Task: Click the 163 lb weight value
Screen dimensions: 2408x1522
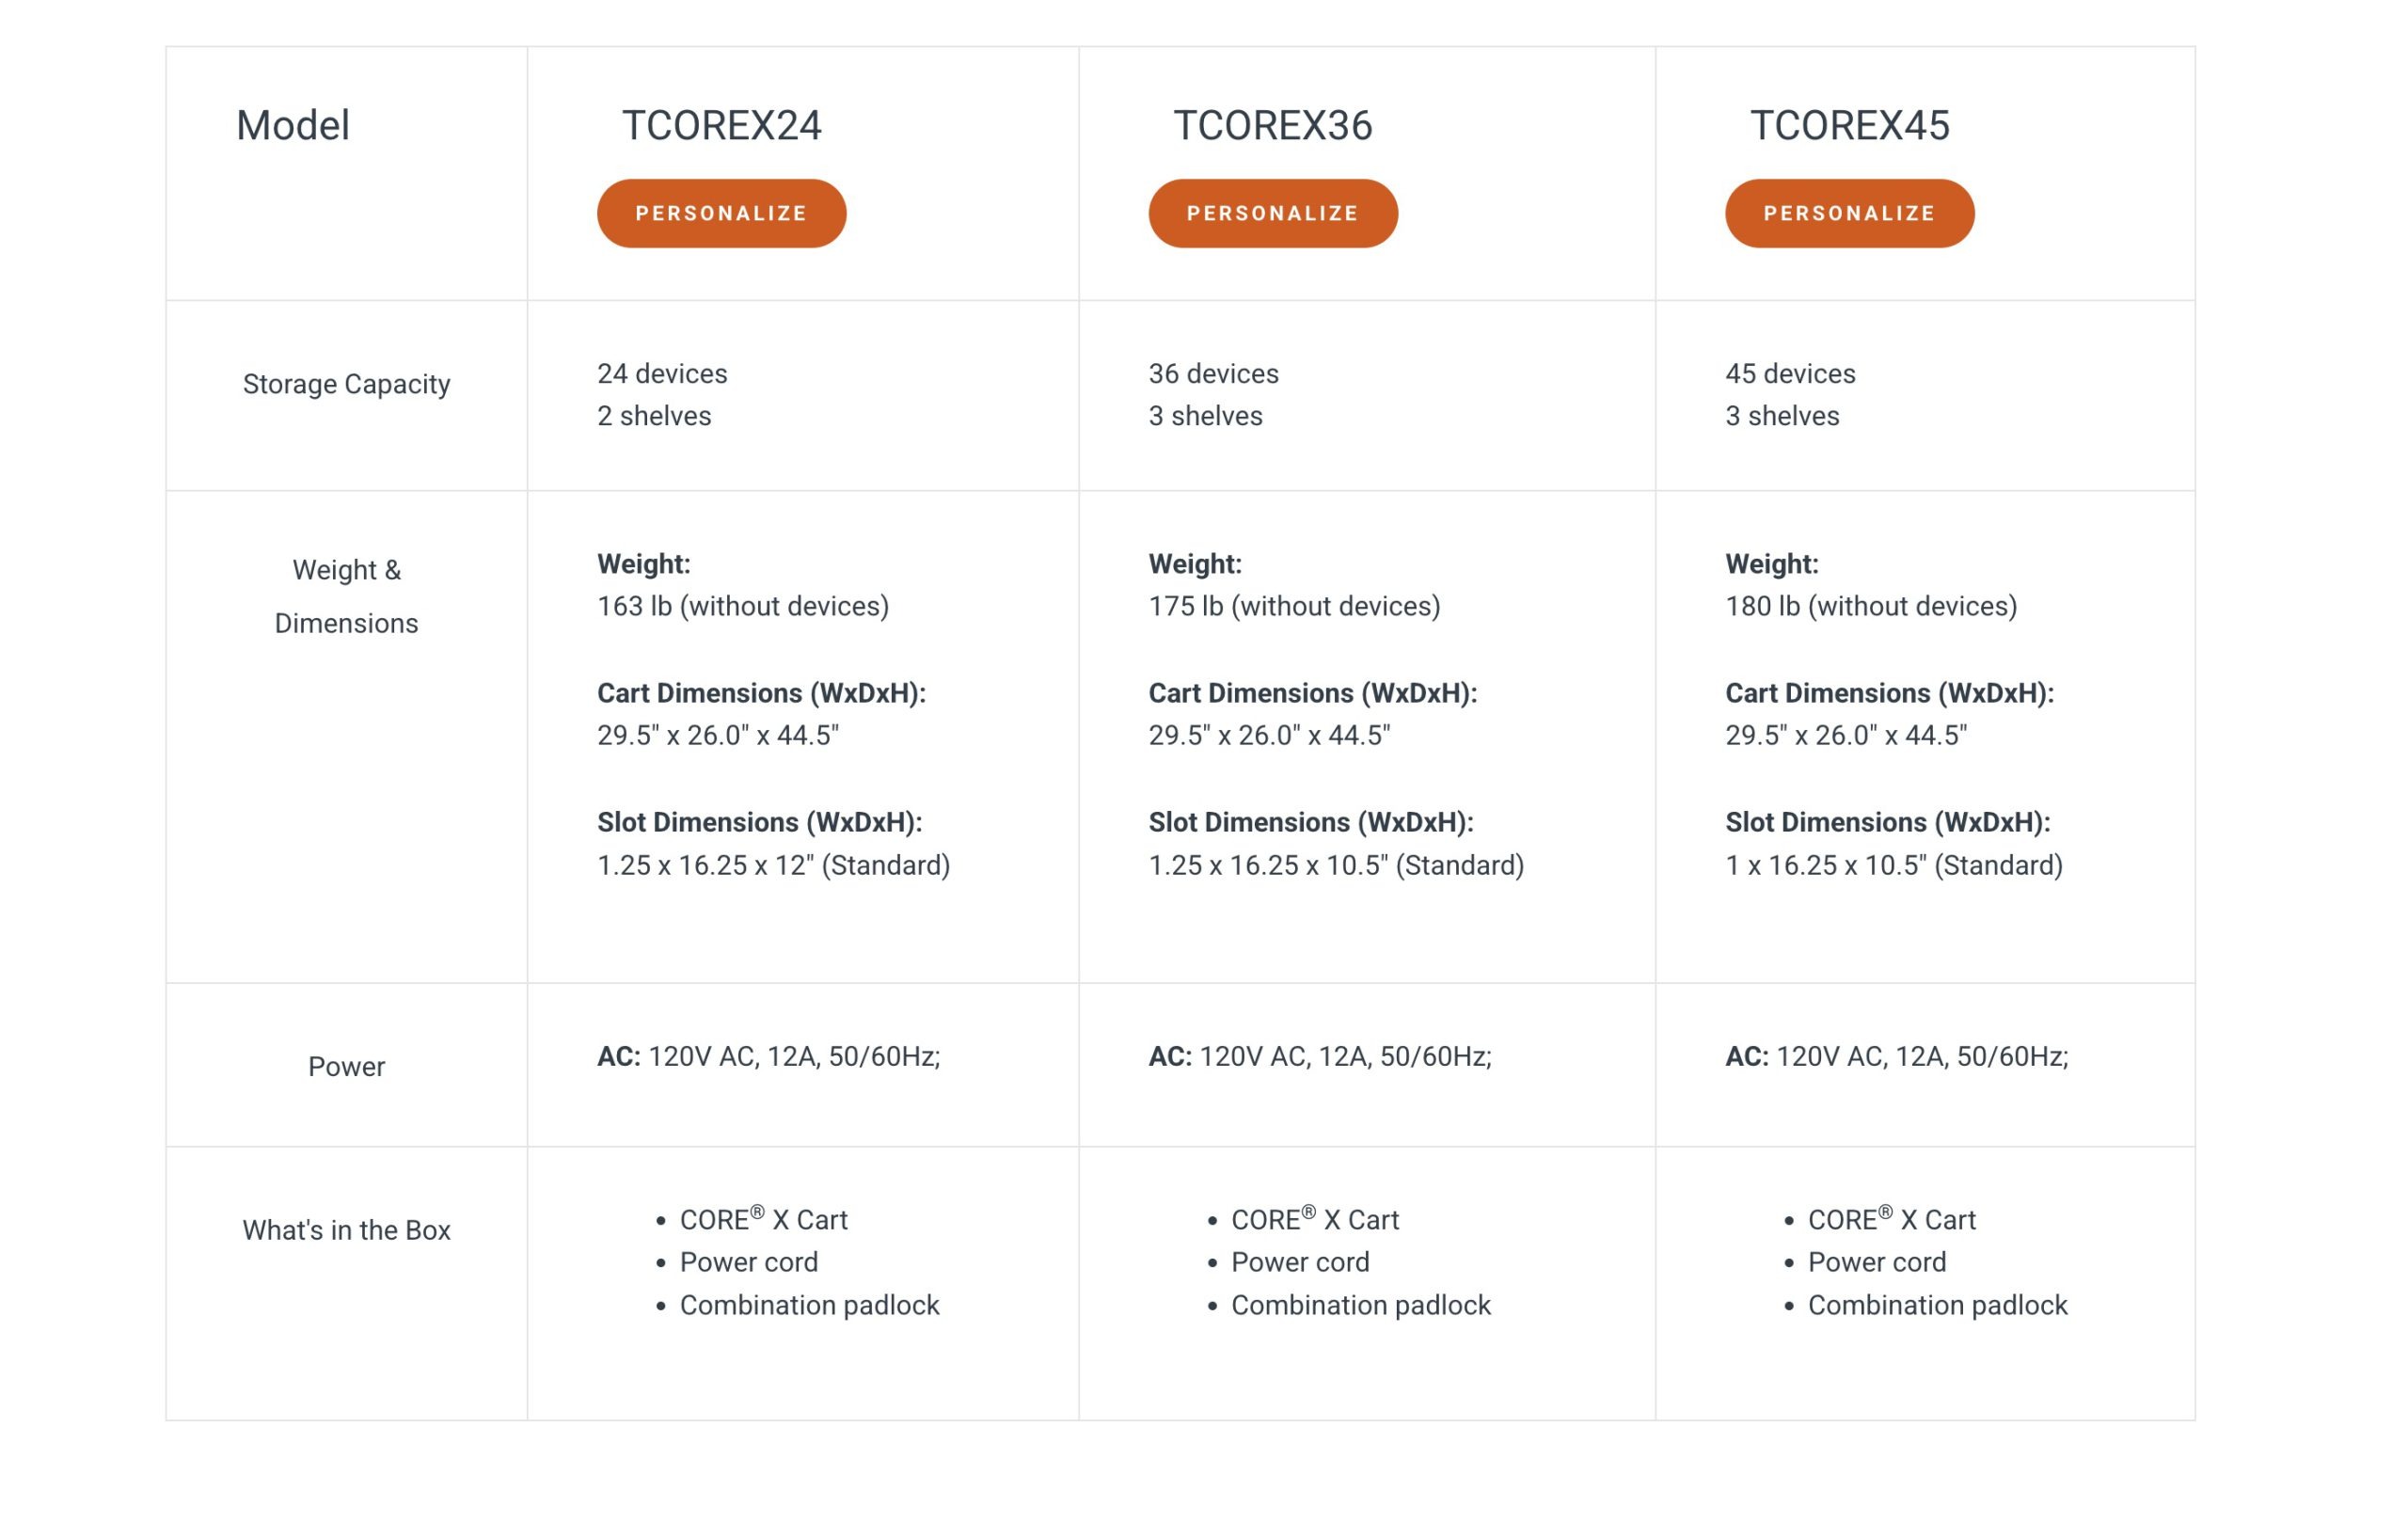Action: tap(742, 606)
